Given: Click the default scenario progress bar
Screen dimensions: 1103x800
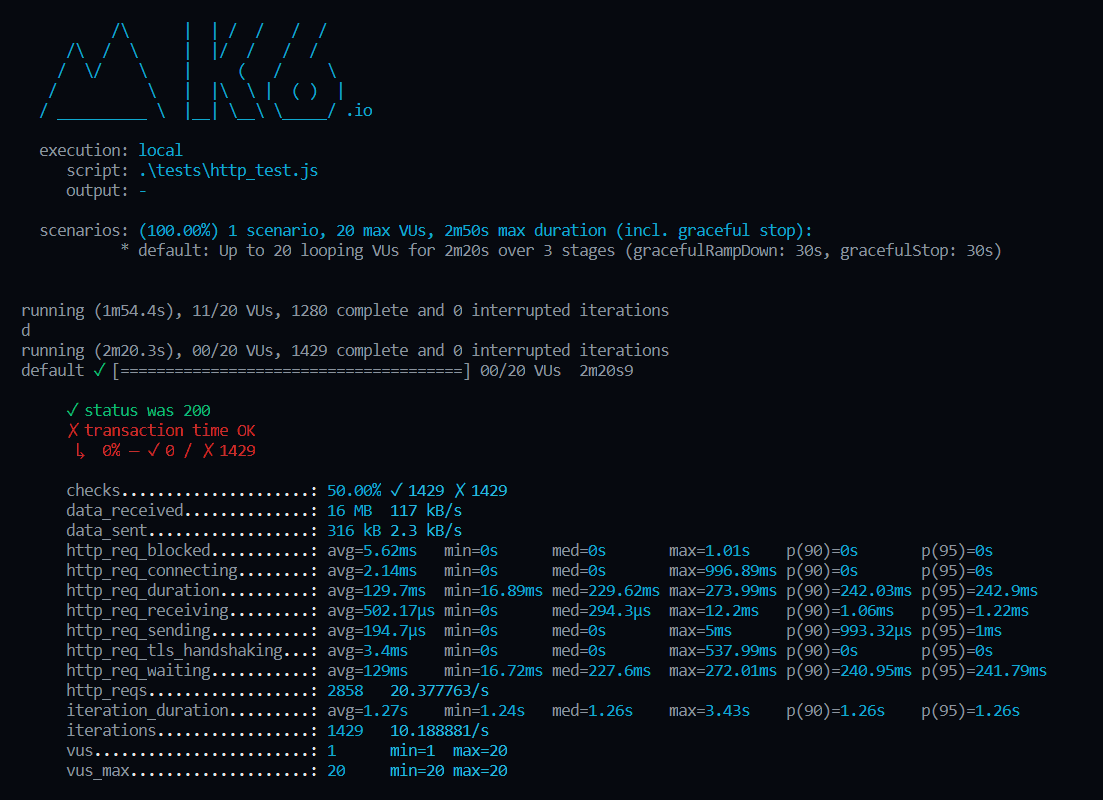Looking at the screenshot, I should (290, 370).
